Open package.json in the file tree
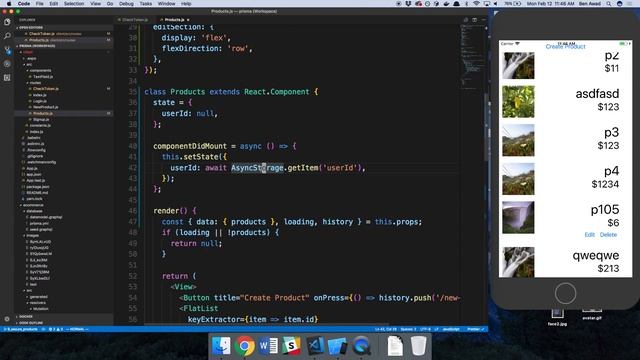 coord(38,187)
